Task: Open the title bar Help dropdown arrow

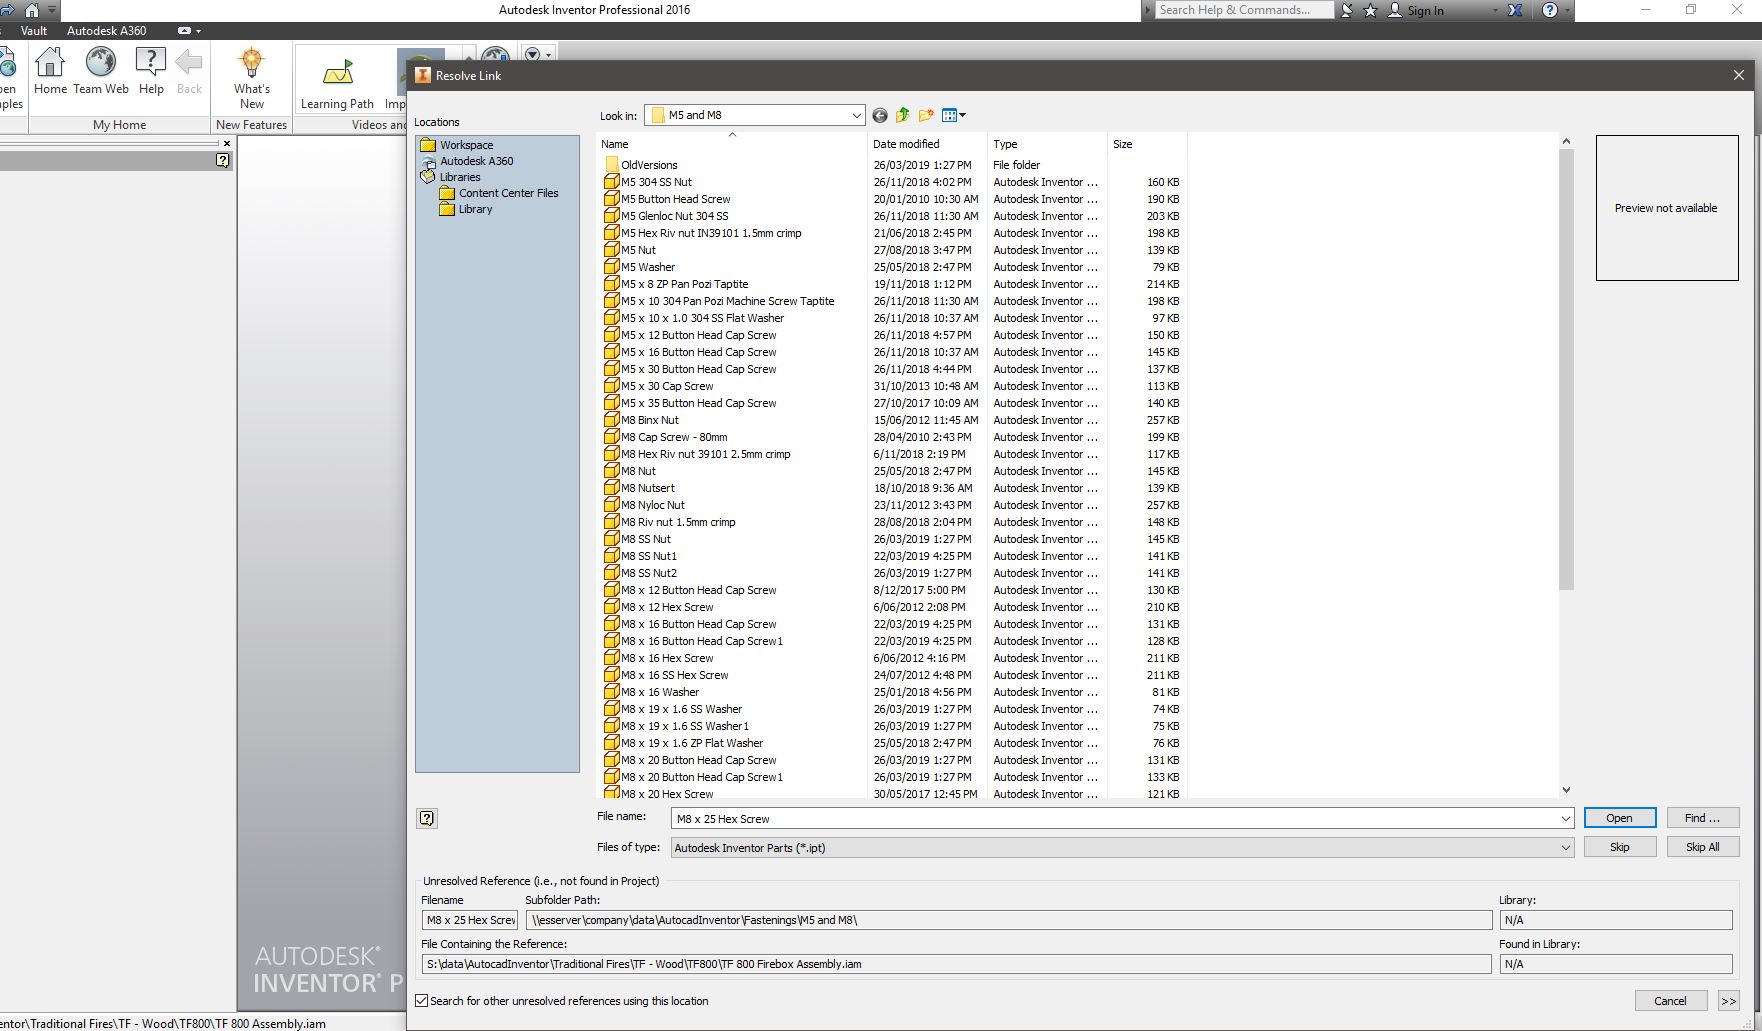Action: coord(1566,10)
